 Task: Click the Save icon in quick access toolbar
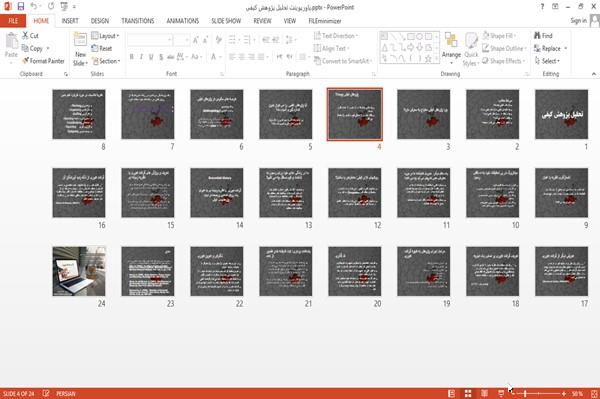[x=21, y=7]
